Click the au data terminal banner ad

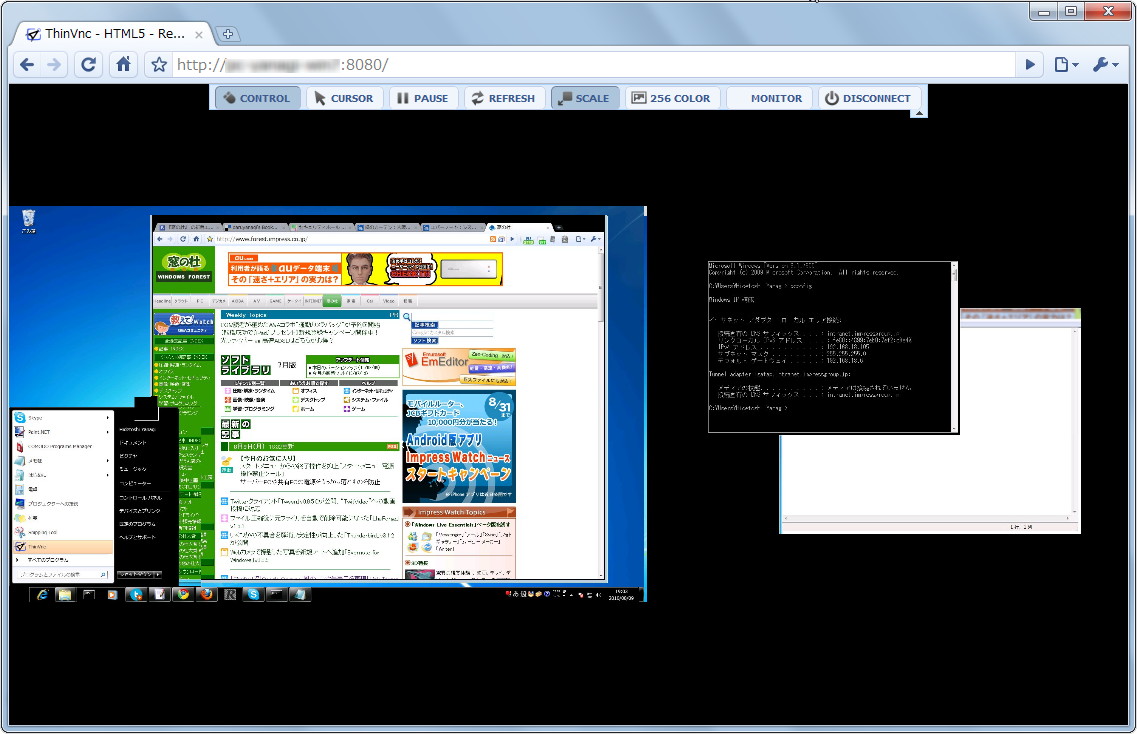(x=365, y=269)
